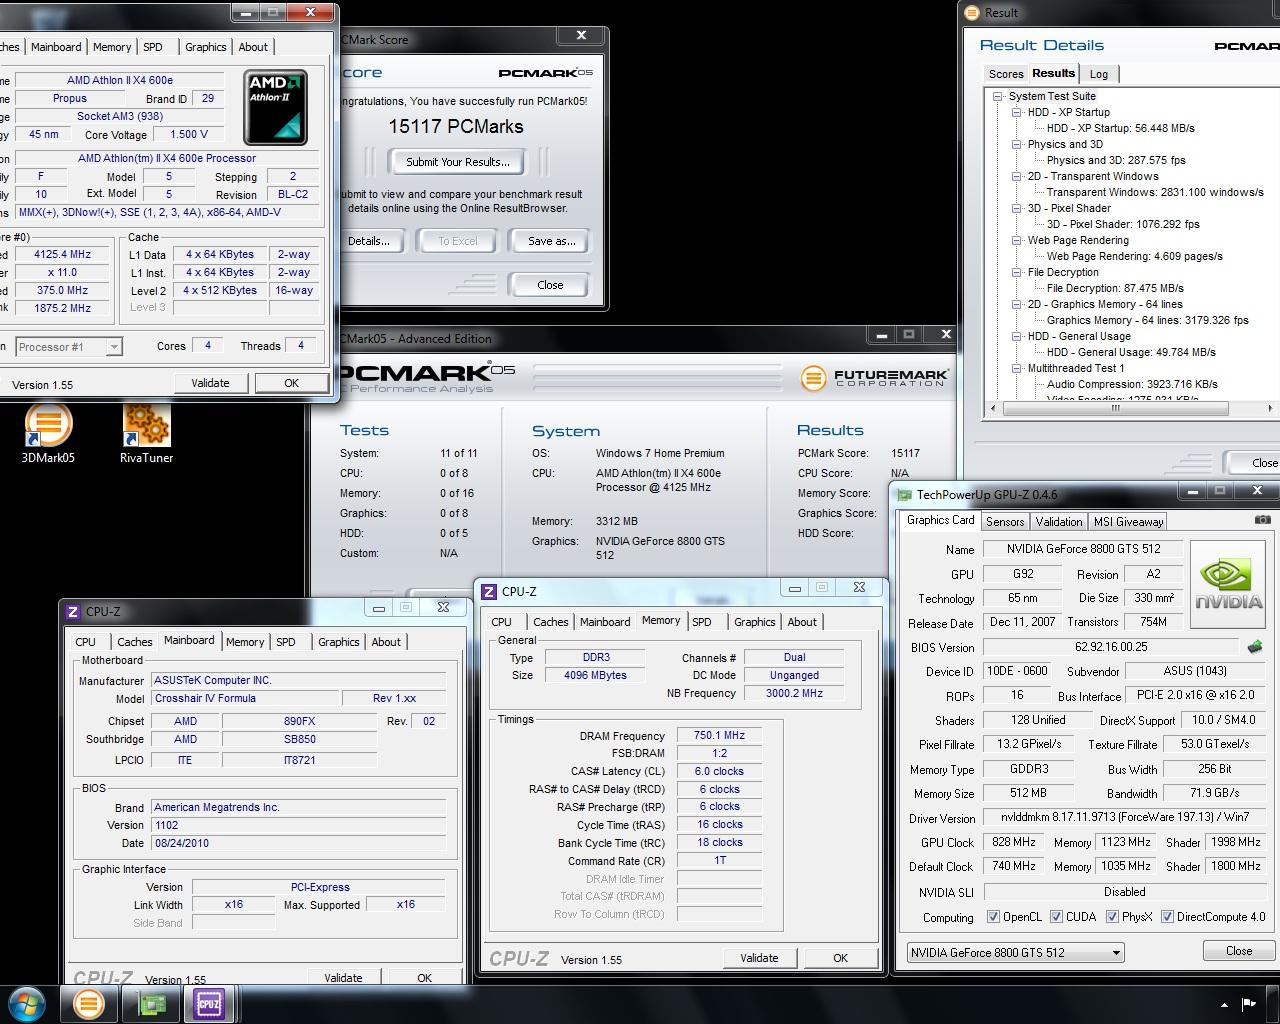
Task: Collapse the 3D - Pixel Shader node
Action: pyautogui.click(x=1017, y=208)
